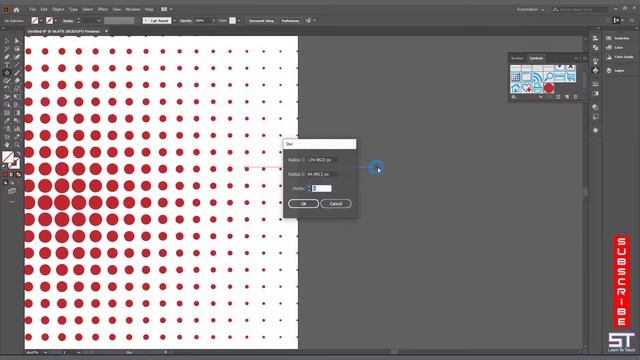Screen dimensions: 640x360
Task: Select the Magic Wand tool
Action: (7, 49)
